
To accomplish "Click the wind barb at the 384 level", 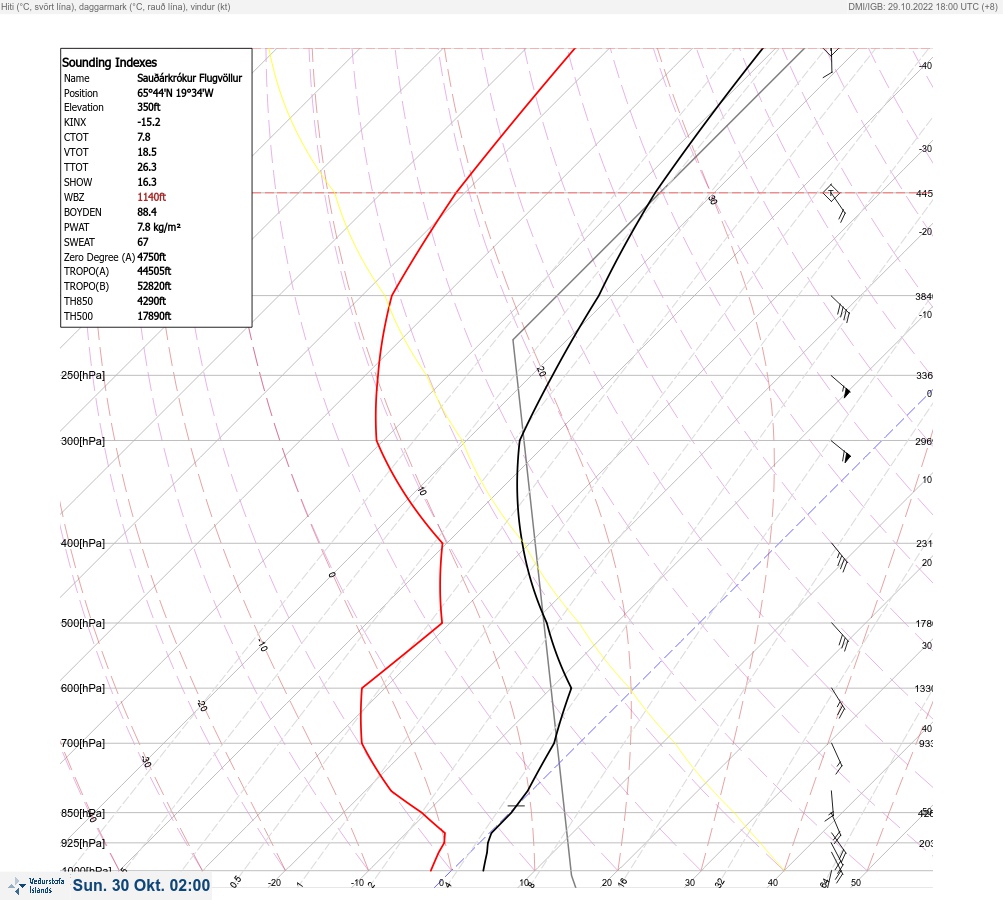I will 840,309.
